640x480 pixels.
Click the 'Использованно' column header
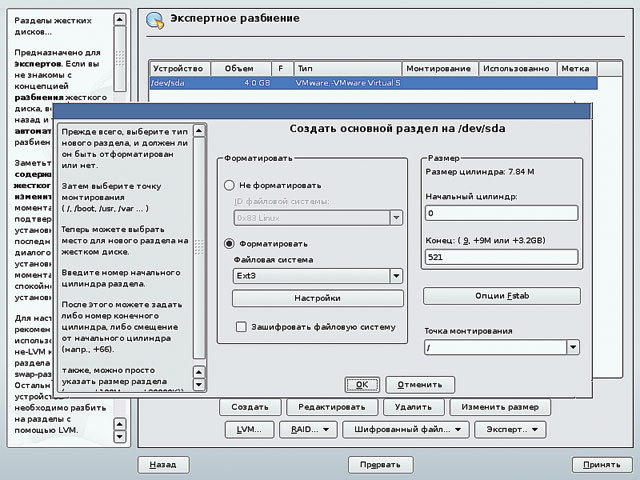point(518,69)
